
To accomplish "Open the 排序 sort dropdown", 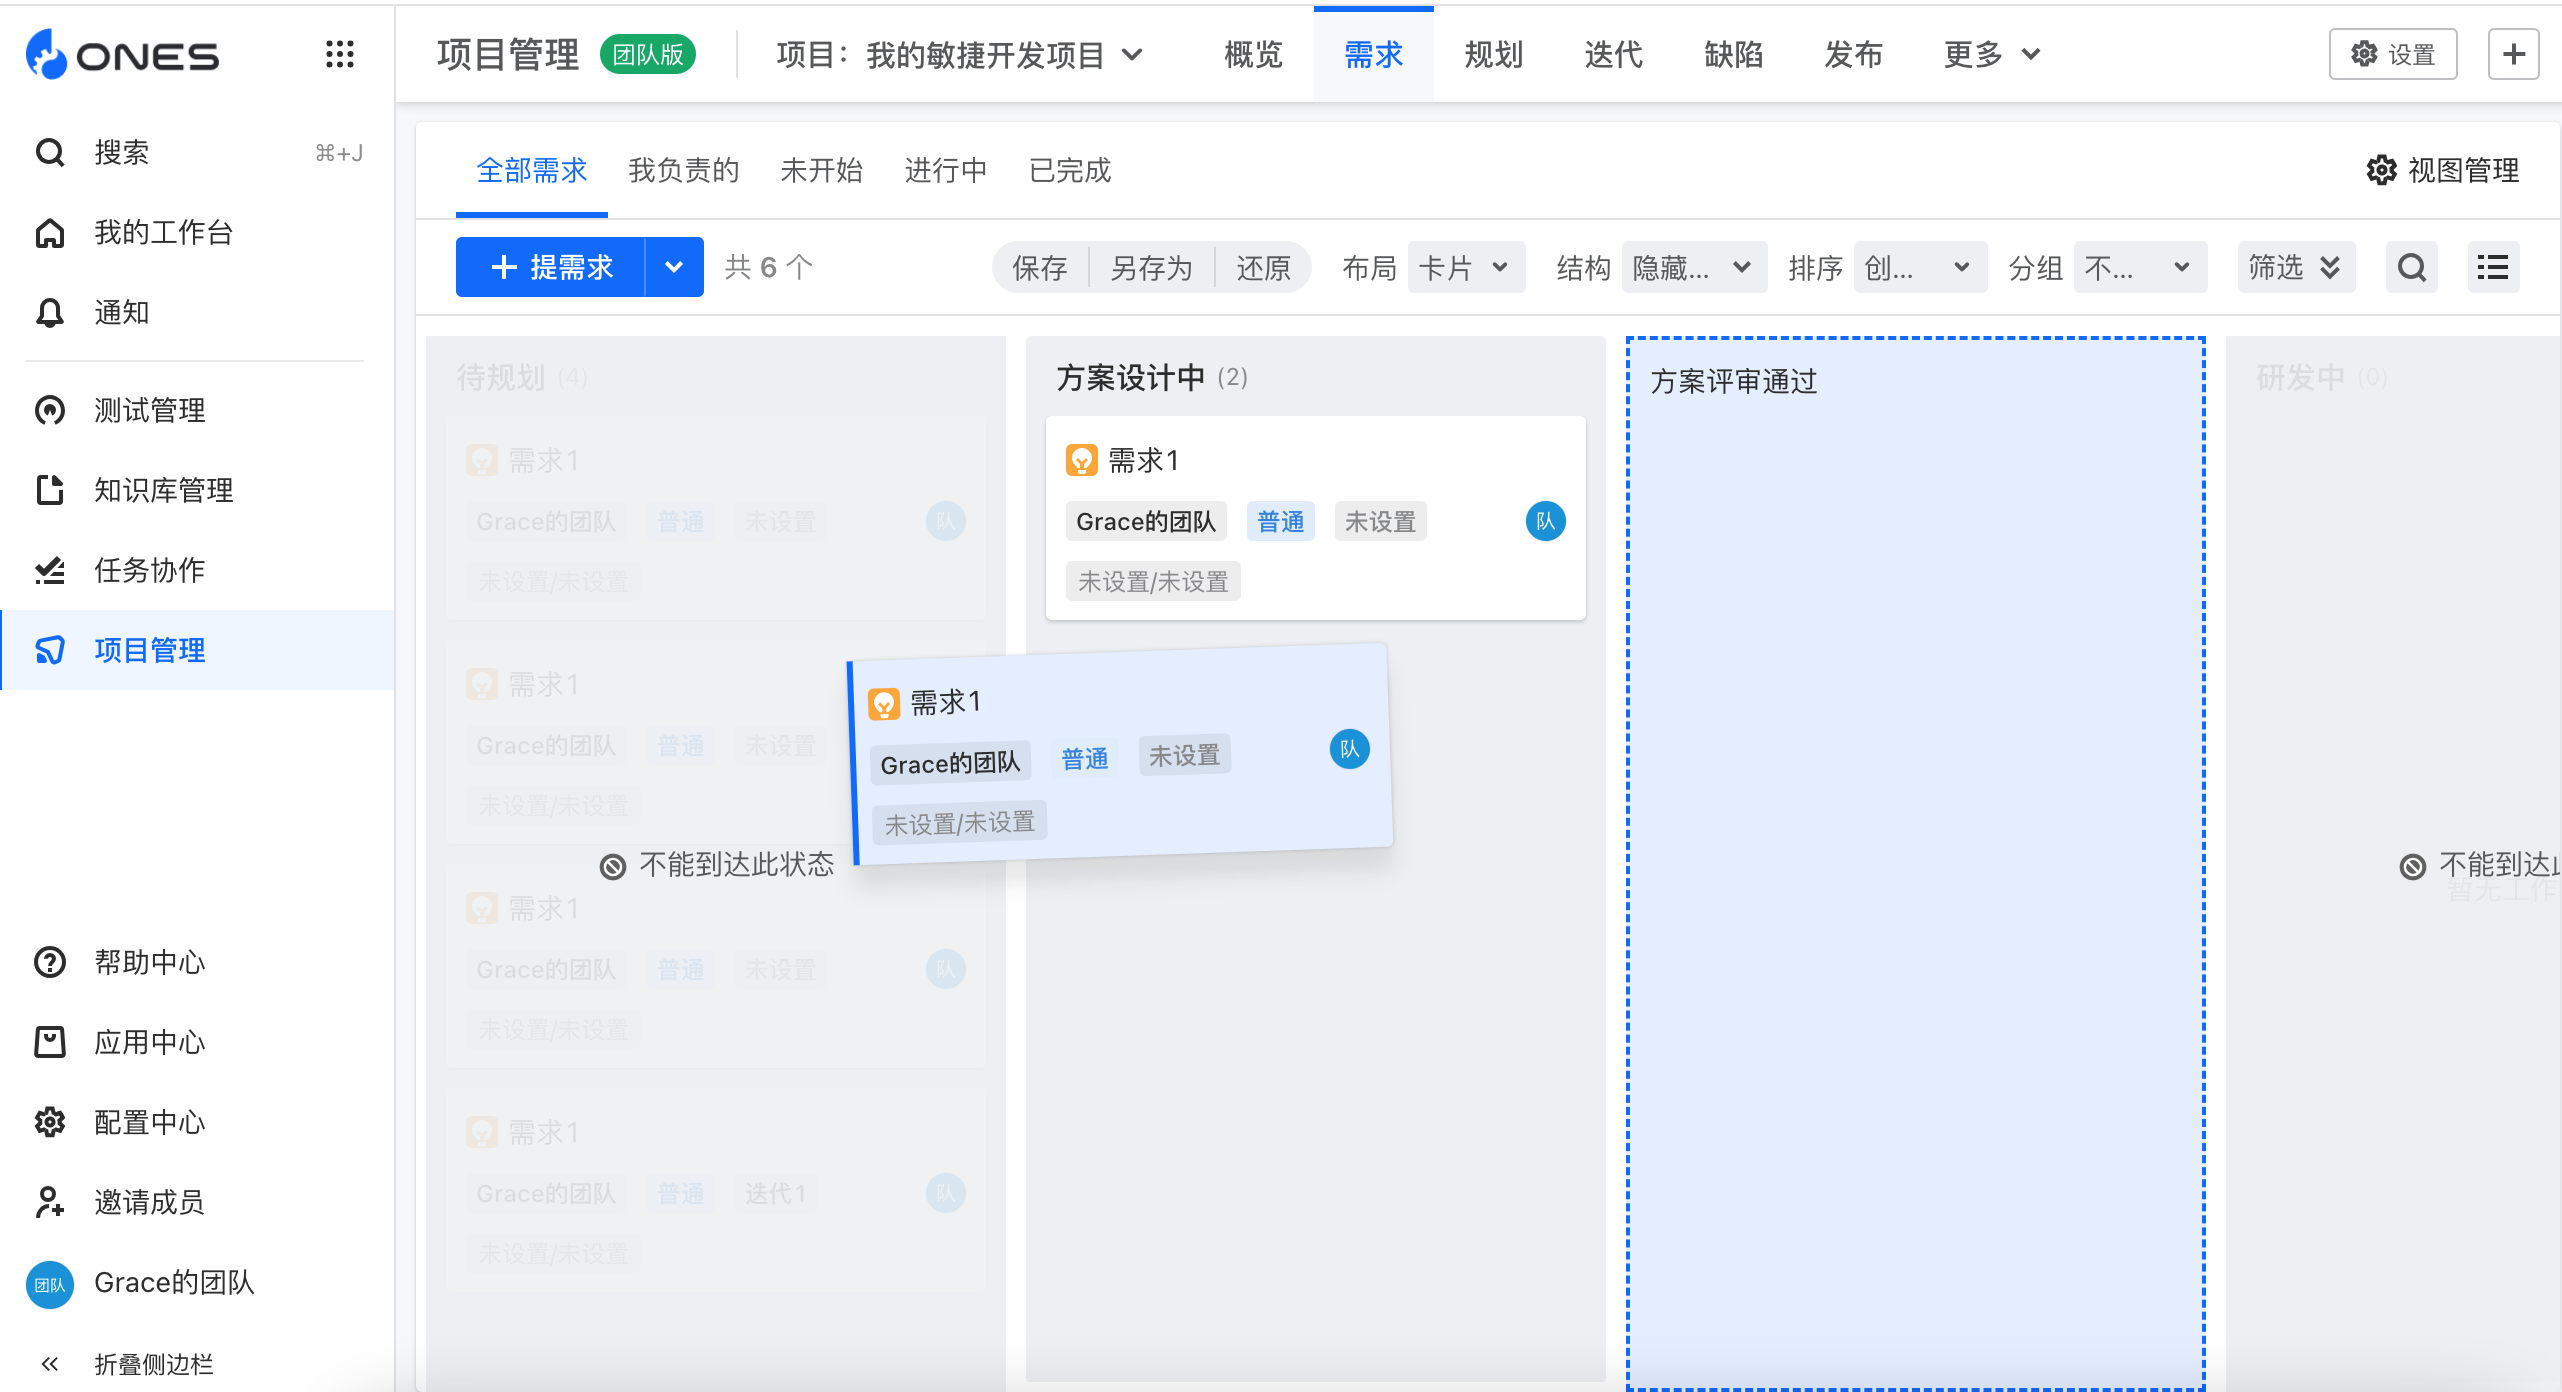I will click(1918, 268).
